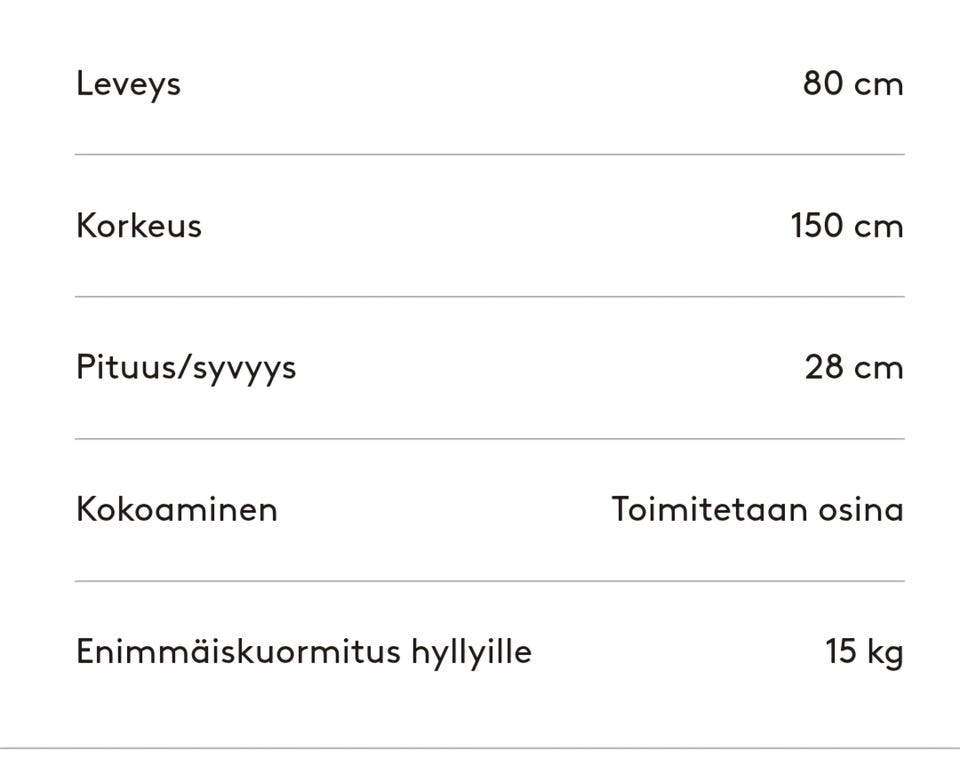Select the 80 cm width value
Screen dimensions: 960x775
point(852,83)
